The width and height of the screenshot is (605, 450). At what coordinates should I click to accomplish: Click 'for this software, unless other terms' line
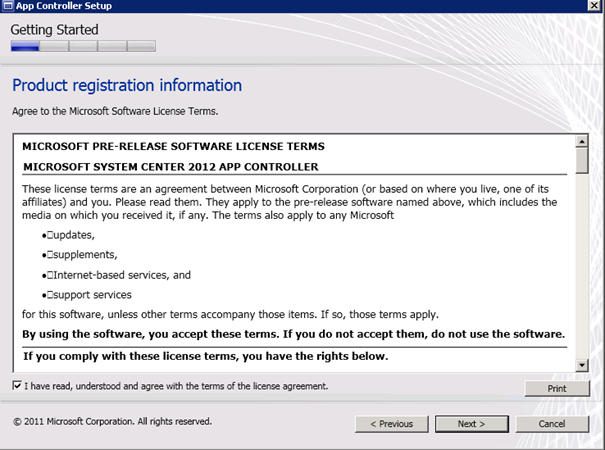coord(230,314)
